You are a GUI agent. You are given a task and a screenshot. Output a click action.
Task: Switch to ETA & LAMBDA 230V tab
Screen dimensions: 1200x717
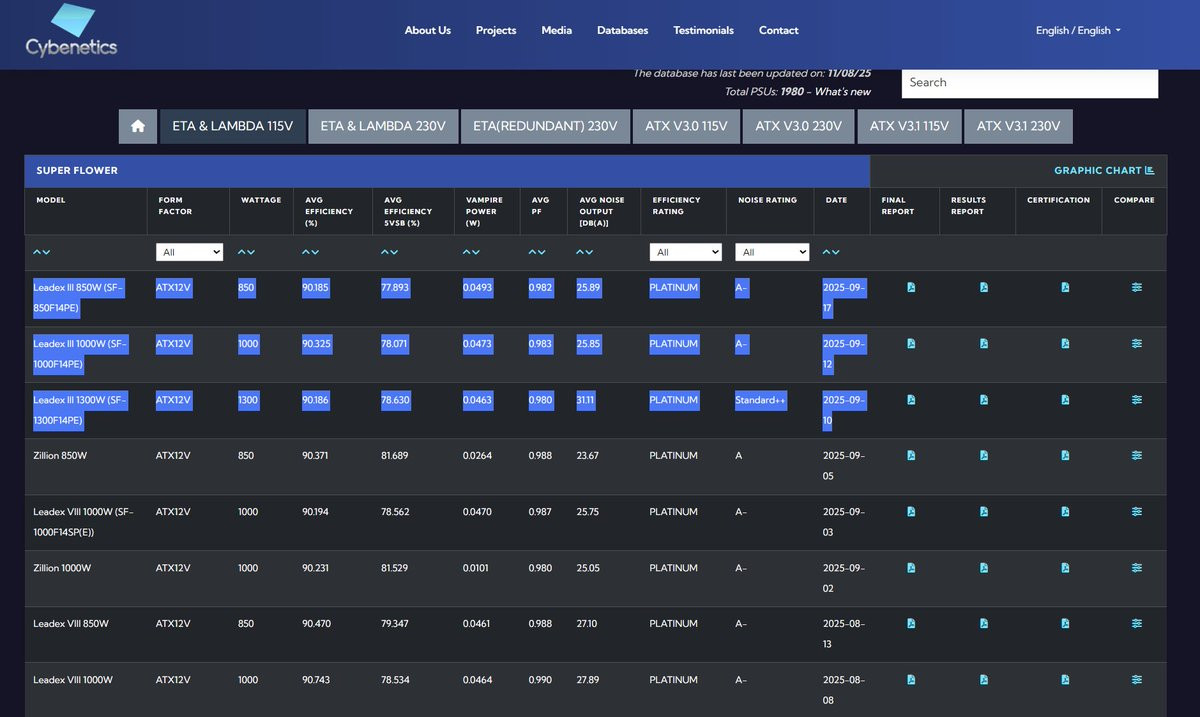point(384,127)
